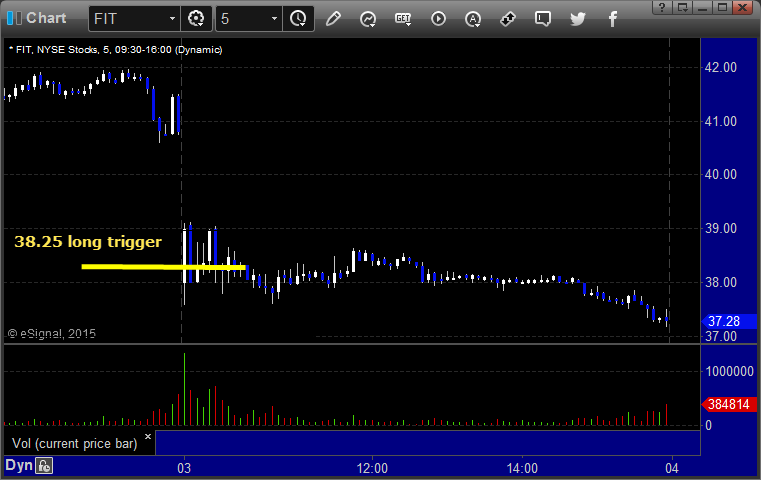Share chart via Twitter icon
The width and height of the screenshot is (761, 480).
[578, 19]
